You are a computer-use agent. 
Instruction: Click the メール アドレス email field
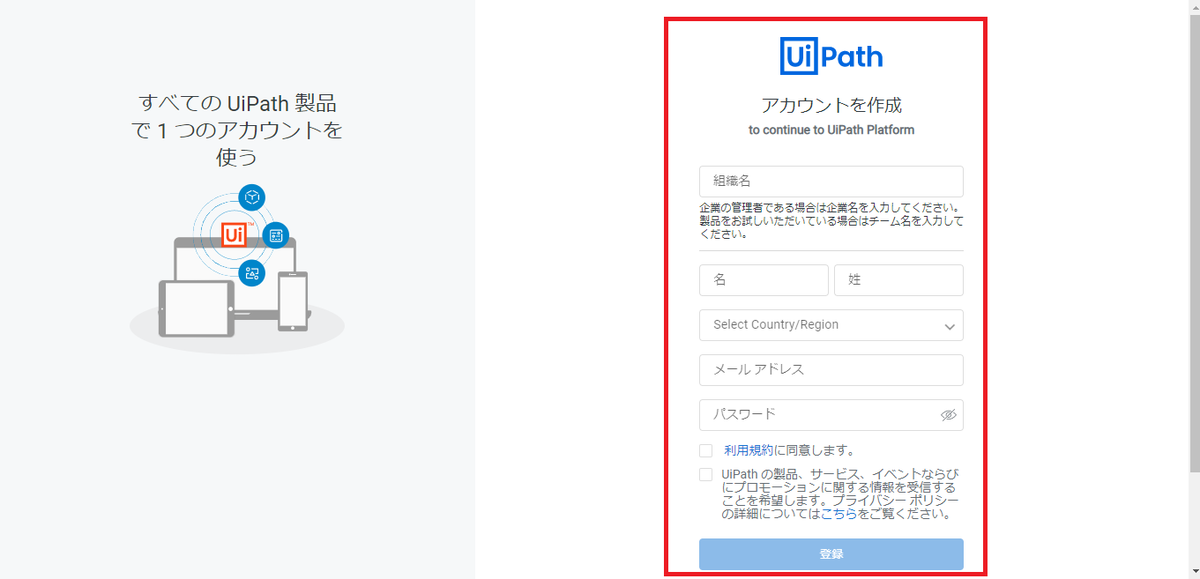(x=831, y=370)
